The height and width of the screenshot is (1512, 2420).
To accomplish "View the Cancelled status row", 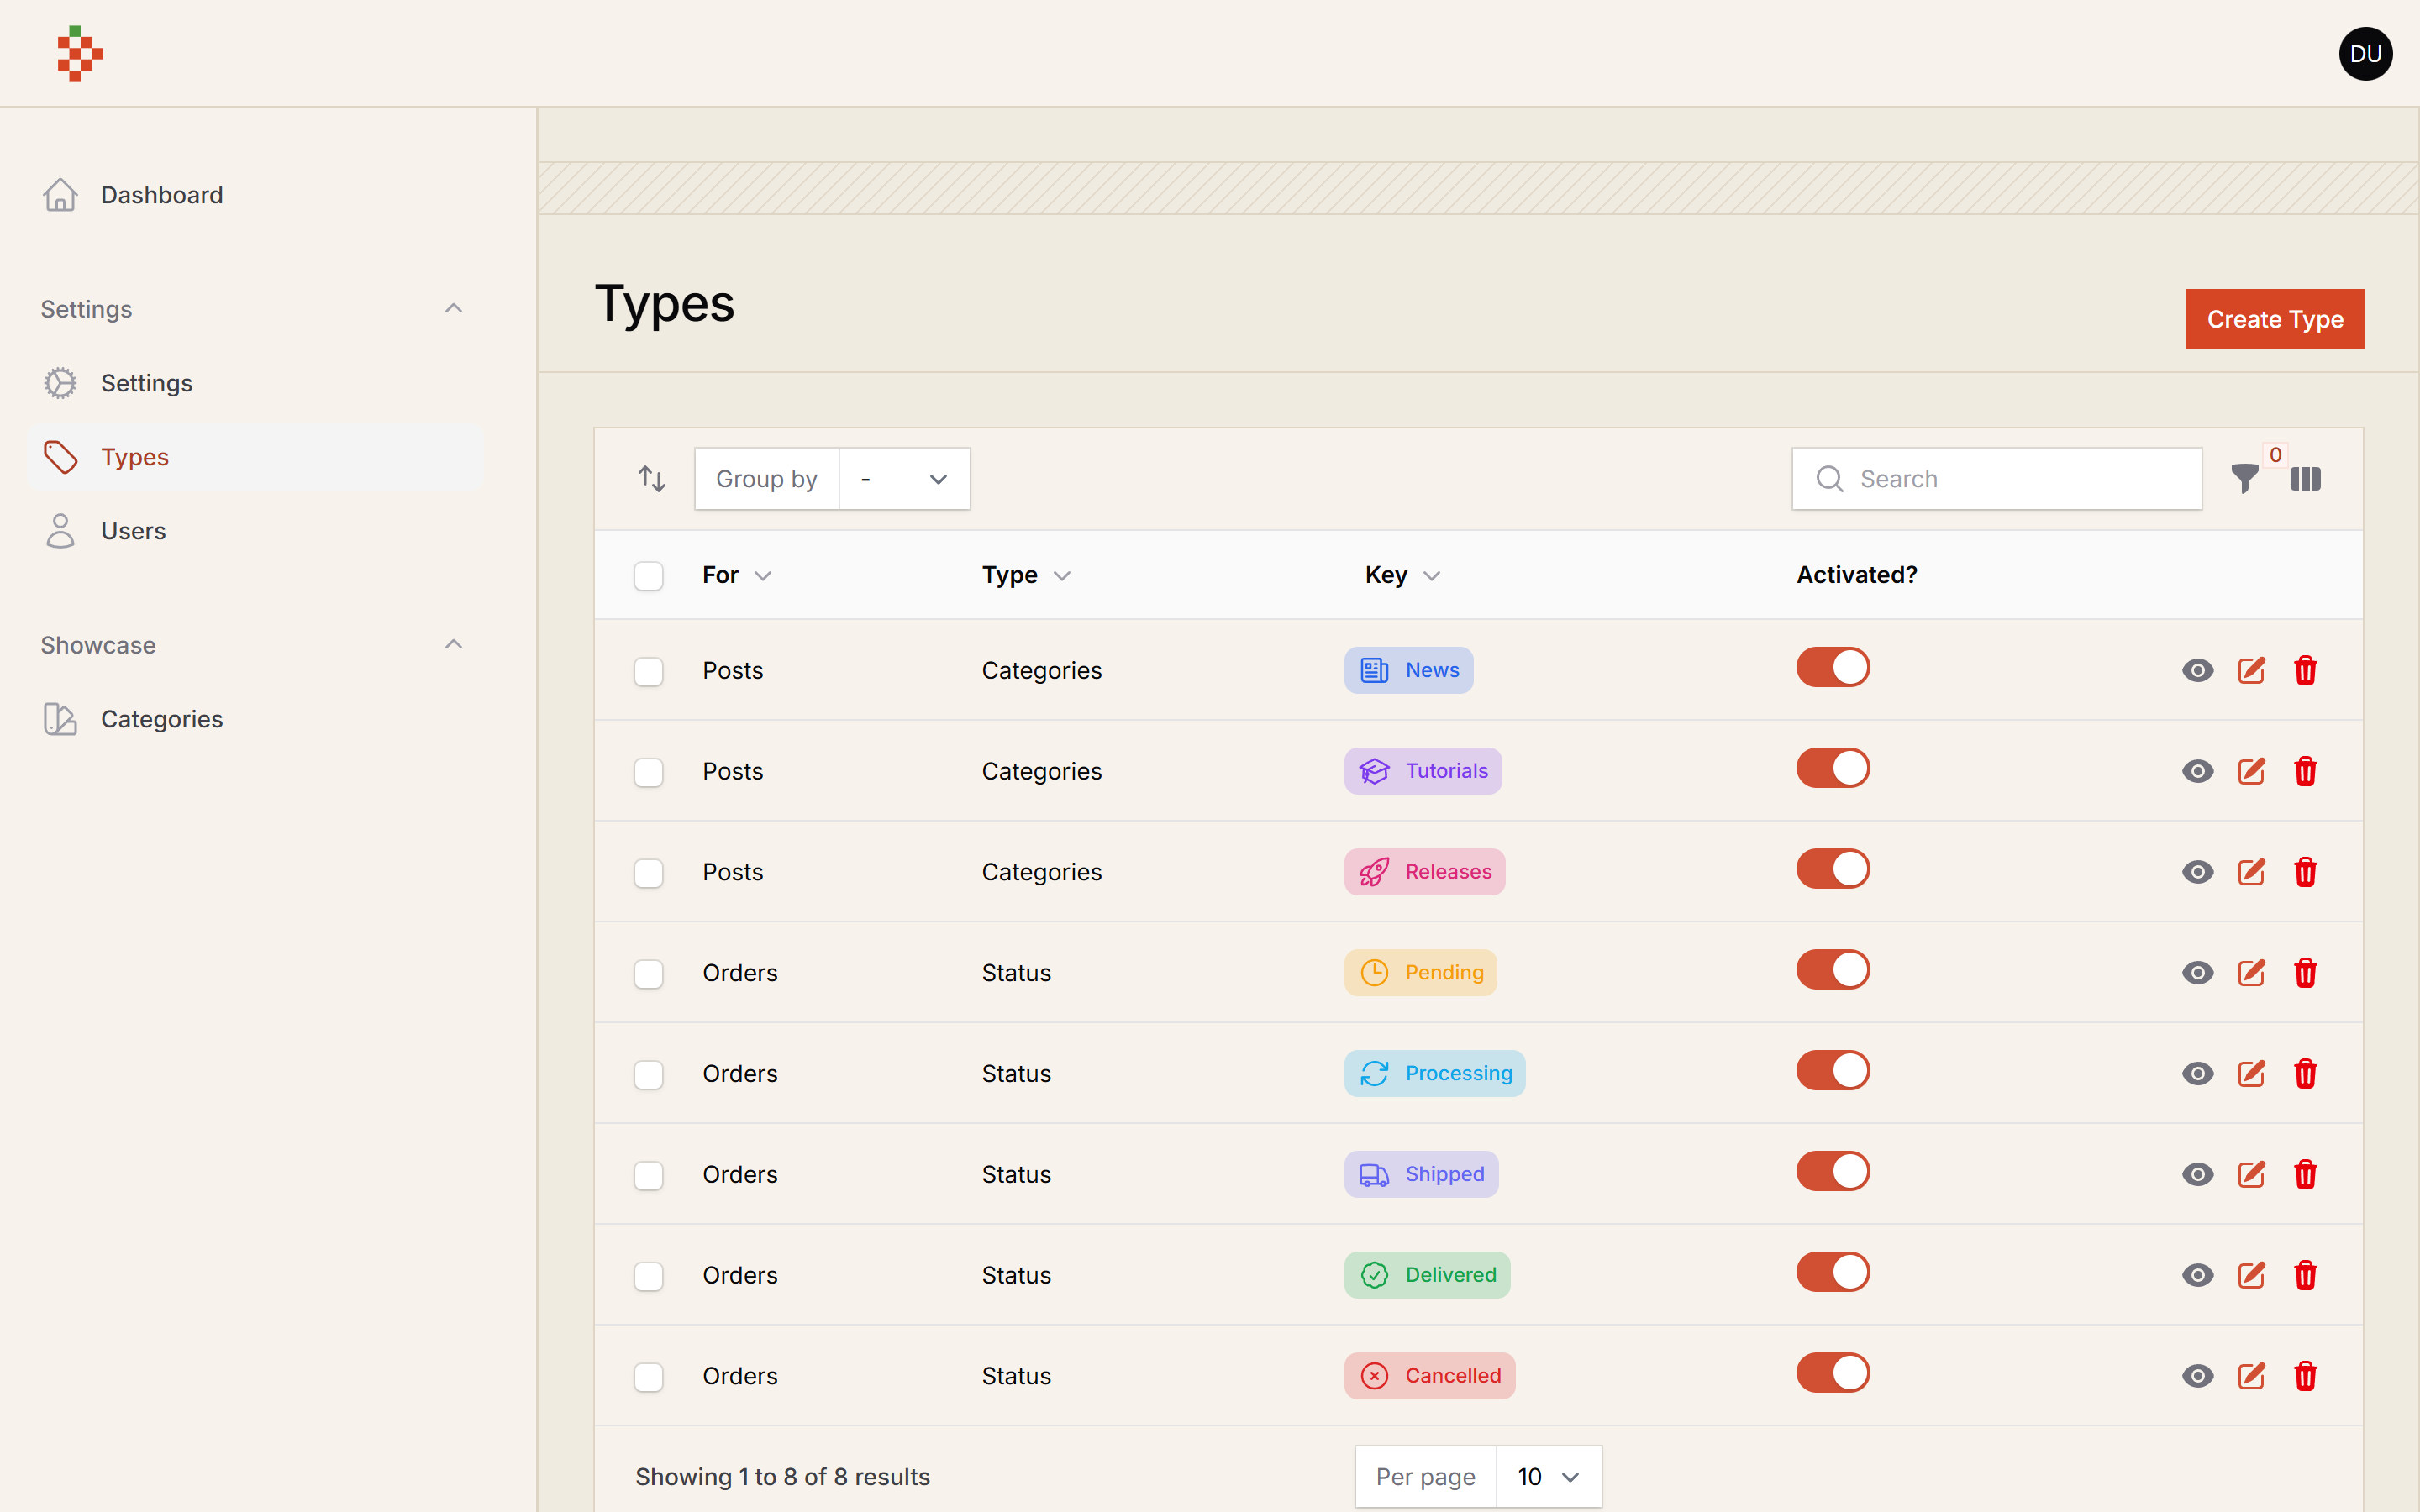I will pyautogui.click(x=2197, y=1376).
